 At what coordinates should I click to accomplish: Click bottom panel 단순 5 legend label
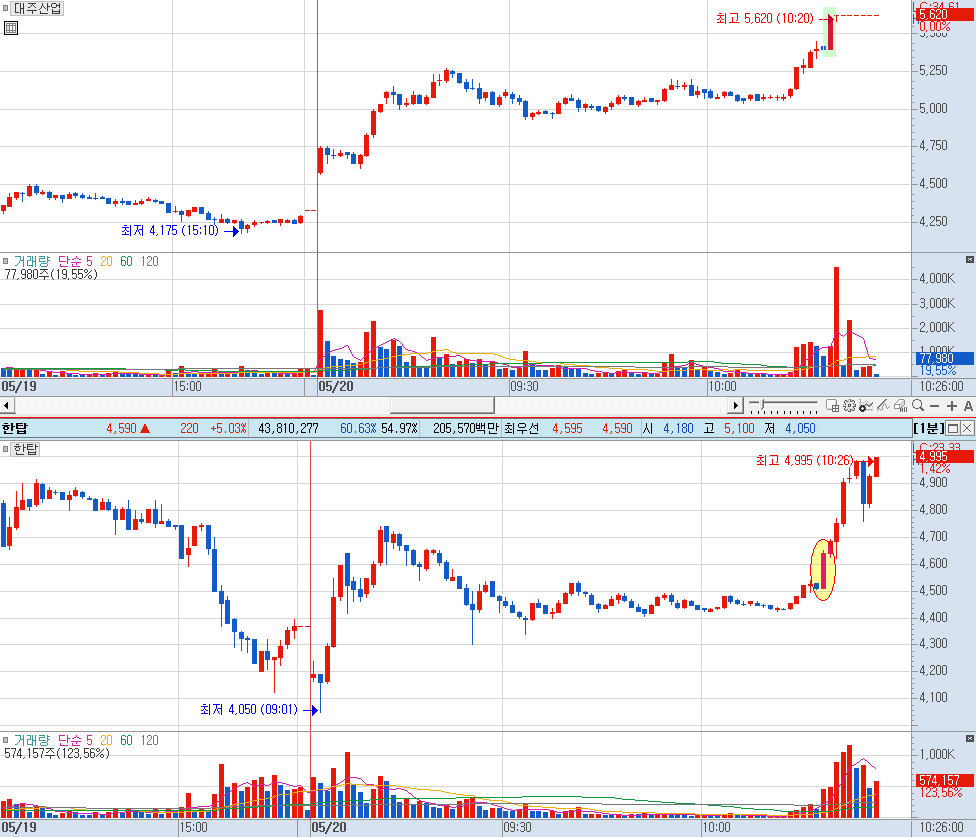click(x=75, y=741)
